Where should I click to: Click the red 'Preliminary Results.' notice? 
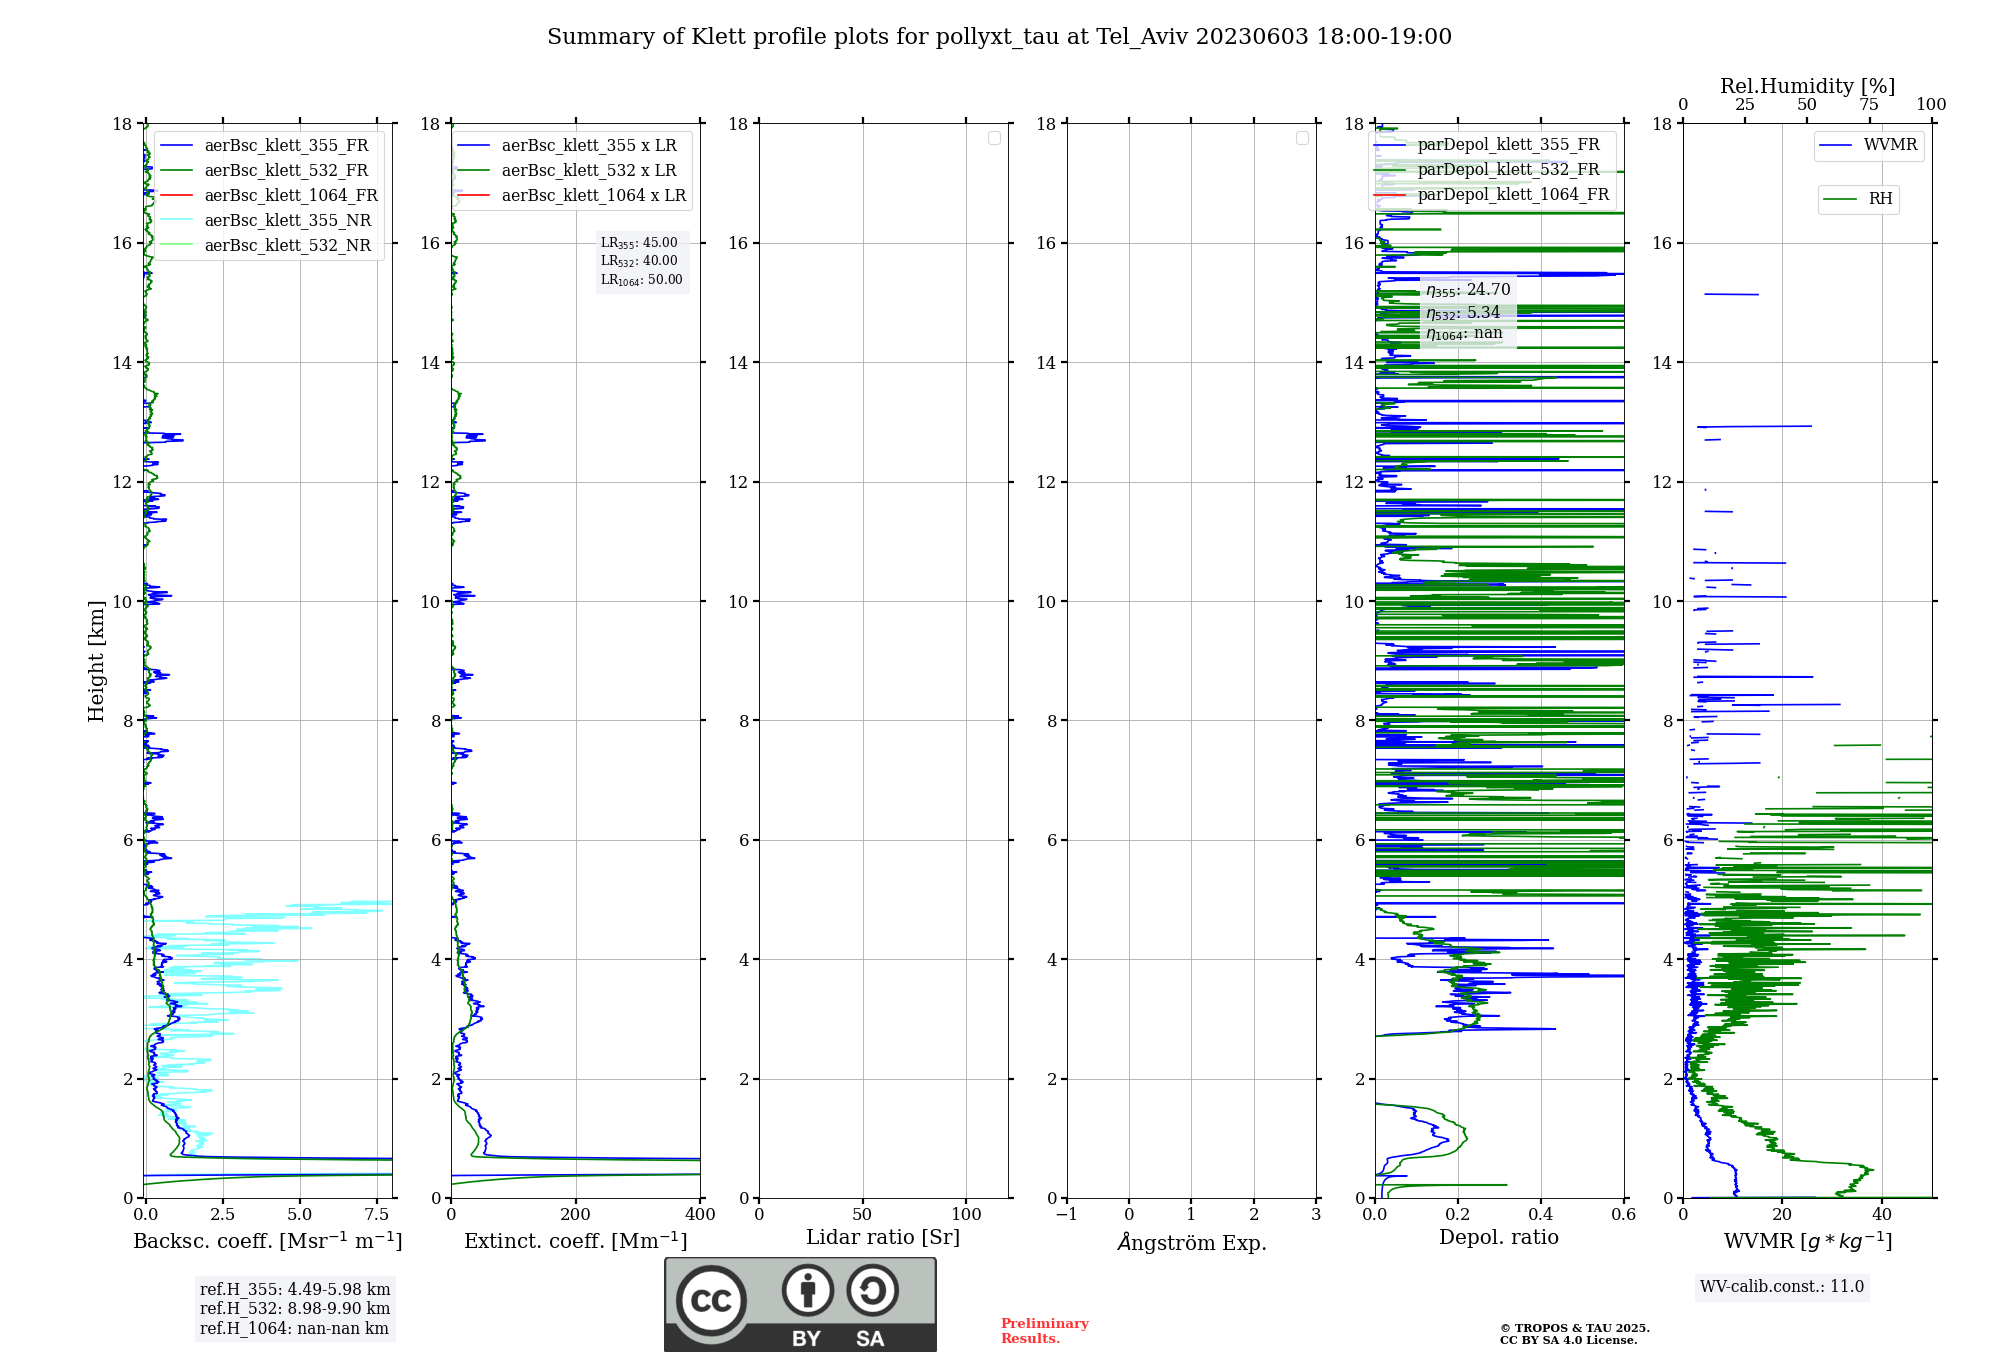[1045, 1331]
